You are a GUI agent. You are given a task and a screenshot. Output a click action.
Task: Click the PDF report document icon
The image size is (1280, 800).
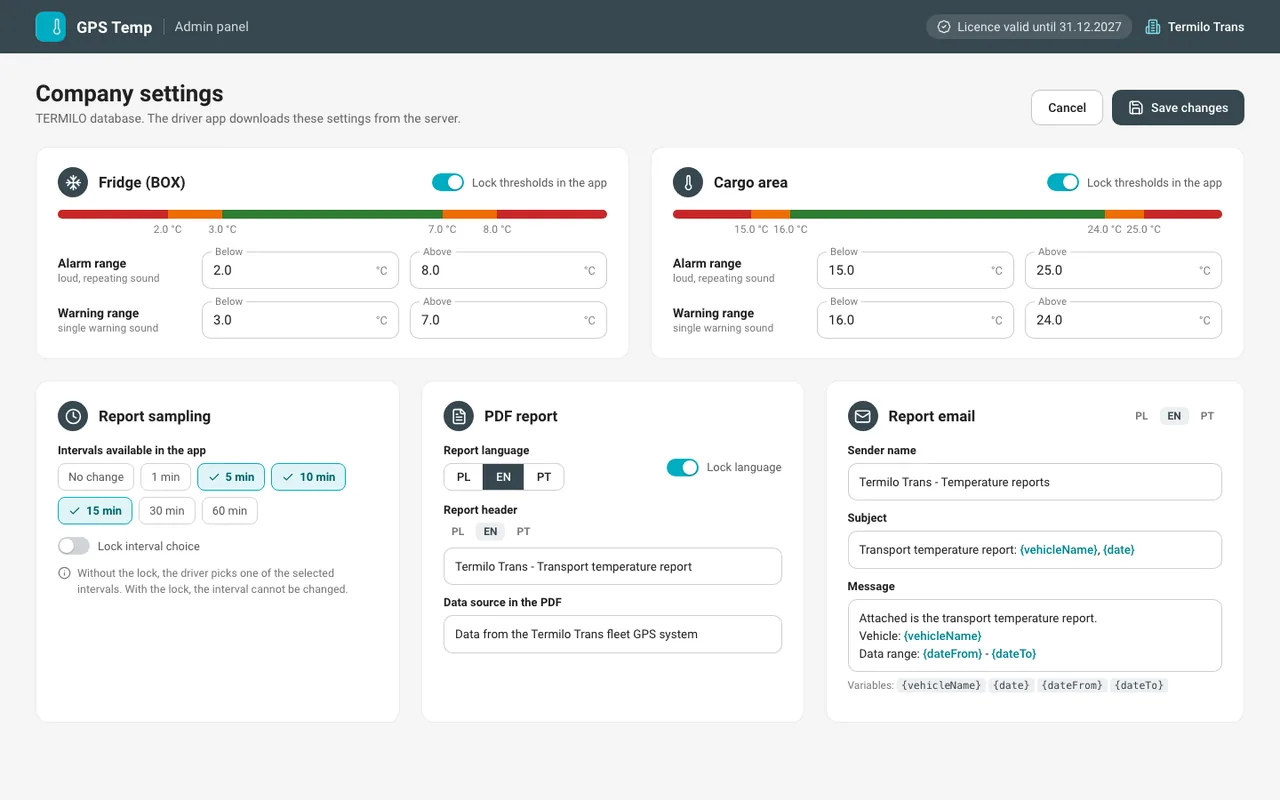point(459,416)
